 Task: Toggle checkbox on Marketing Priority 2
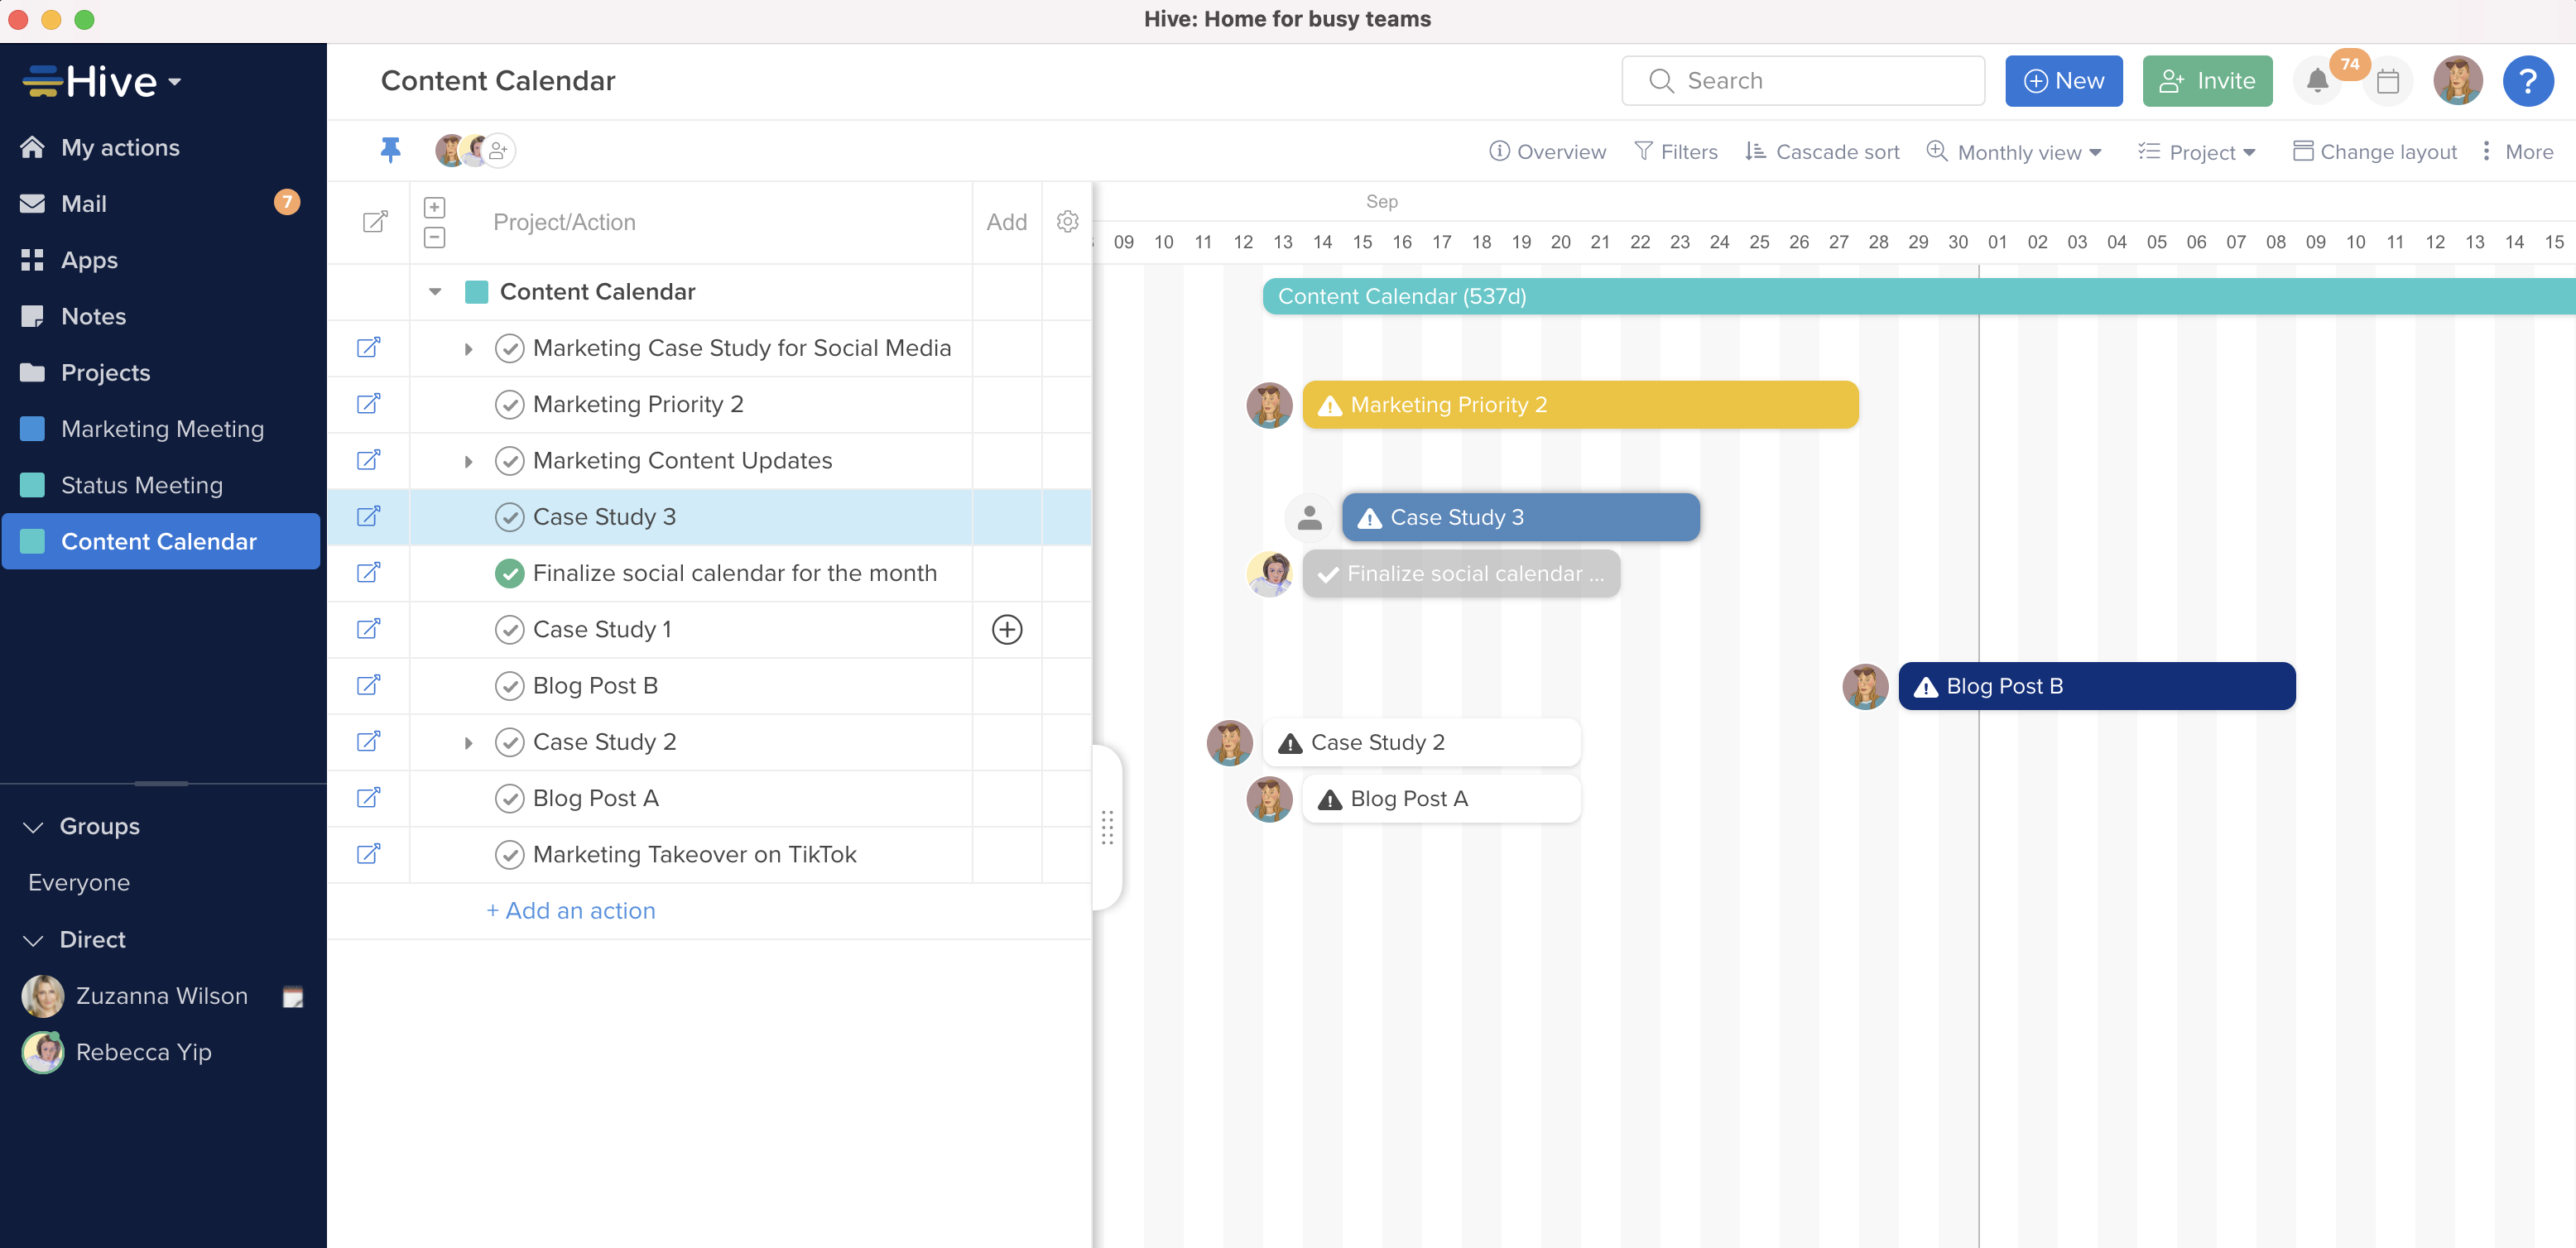[x=507, y=404]
